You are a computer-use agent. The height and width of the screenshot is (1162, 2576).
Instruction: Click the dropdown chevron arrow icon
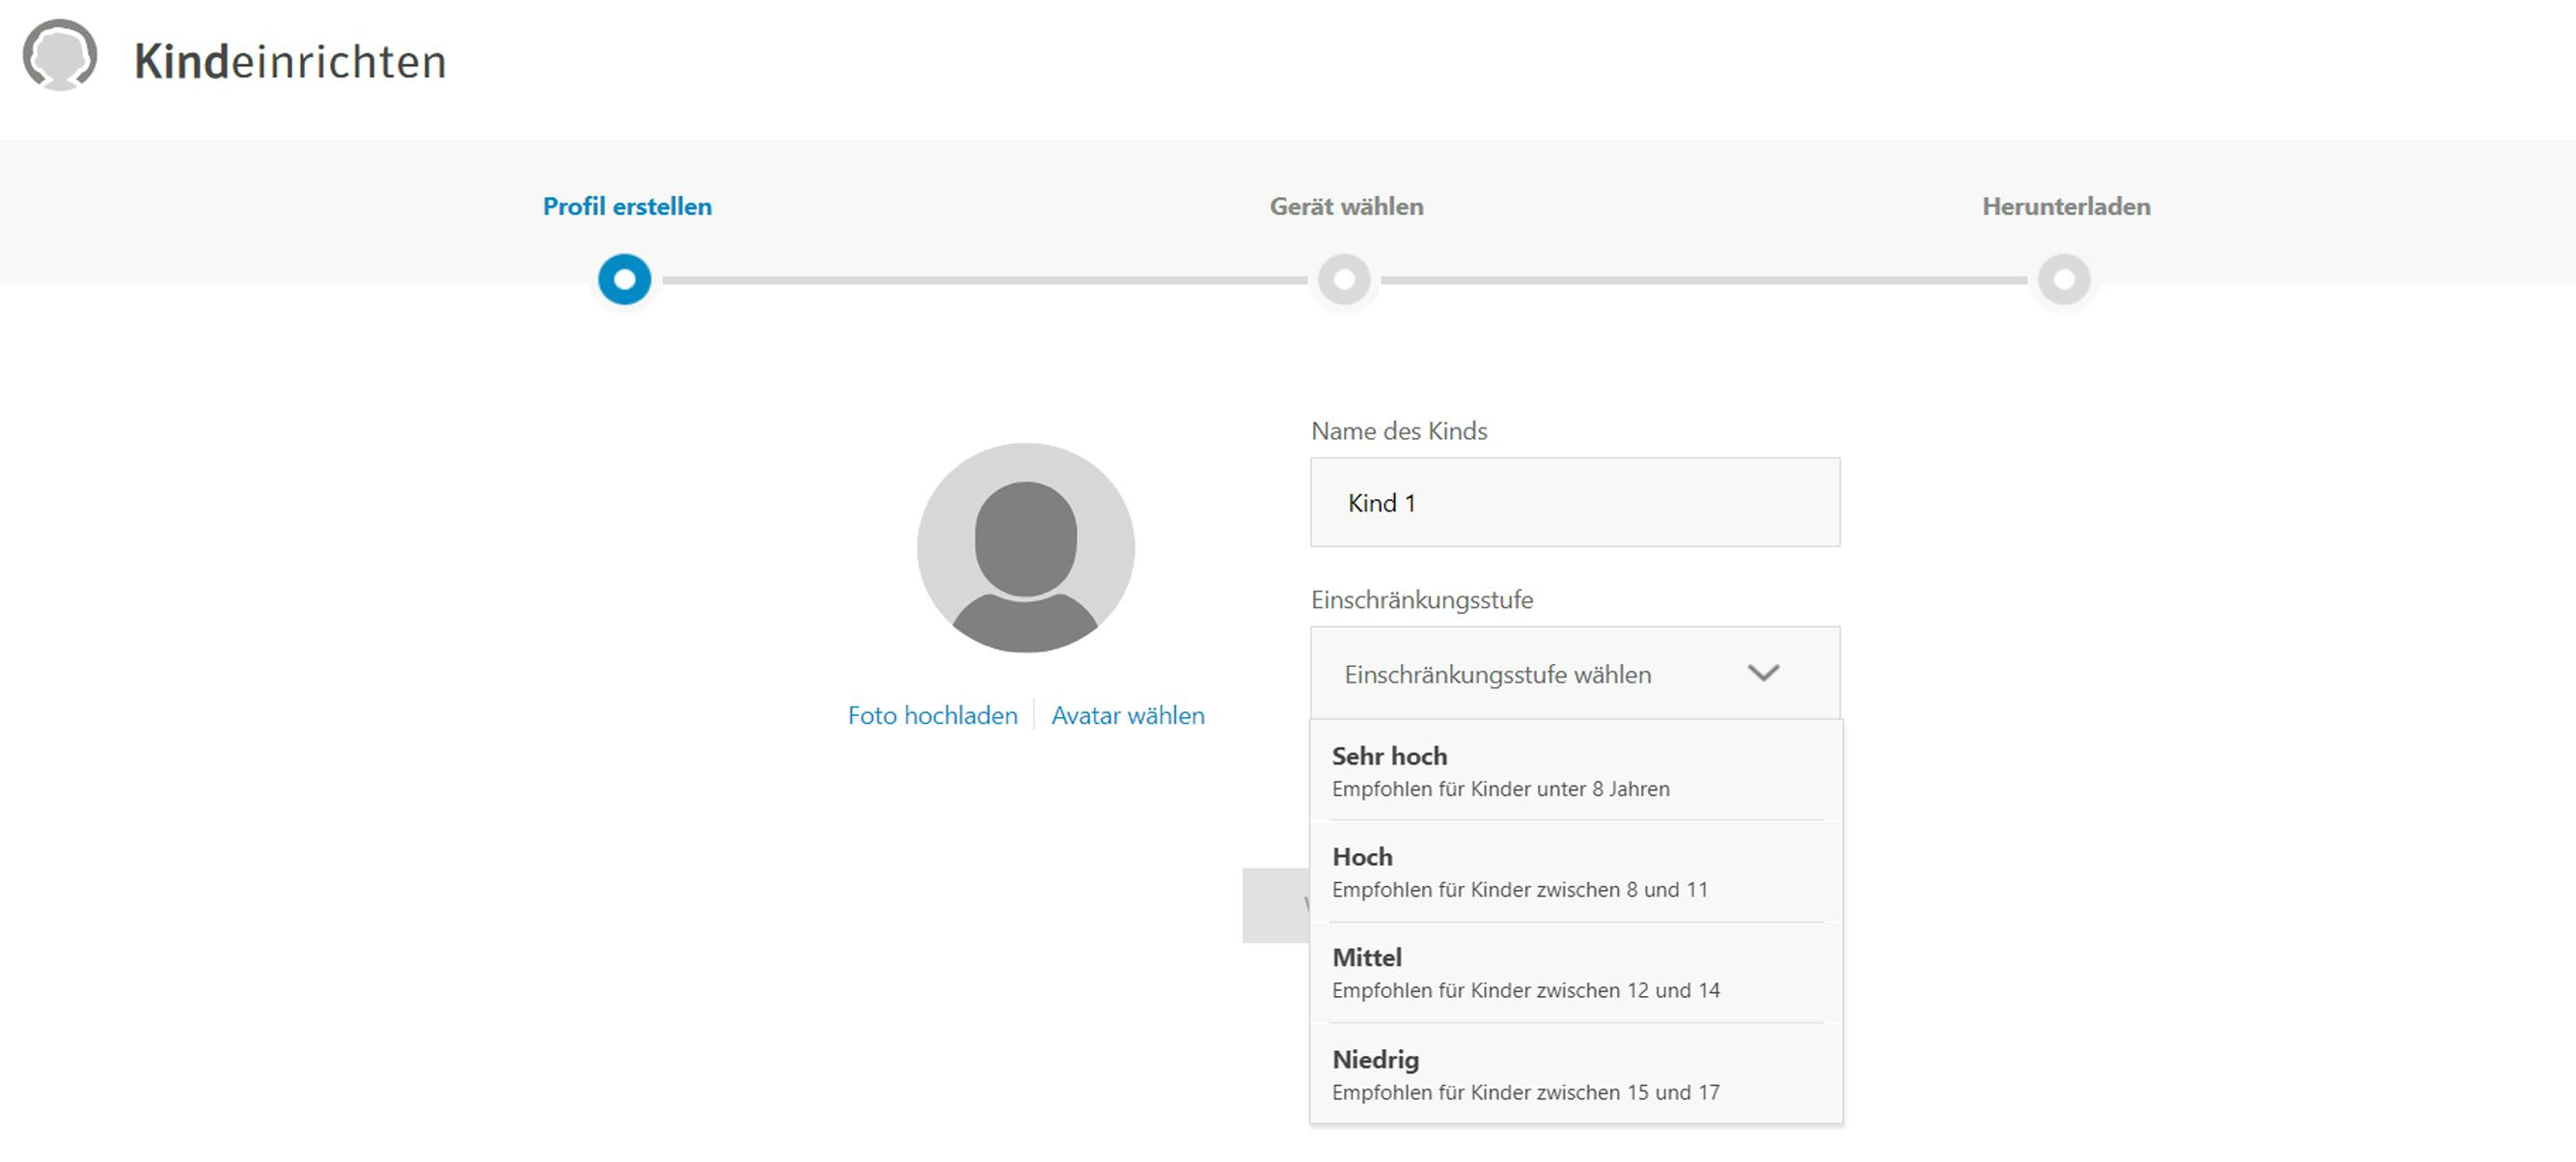click(1763, 673)
